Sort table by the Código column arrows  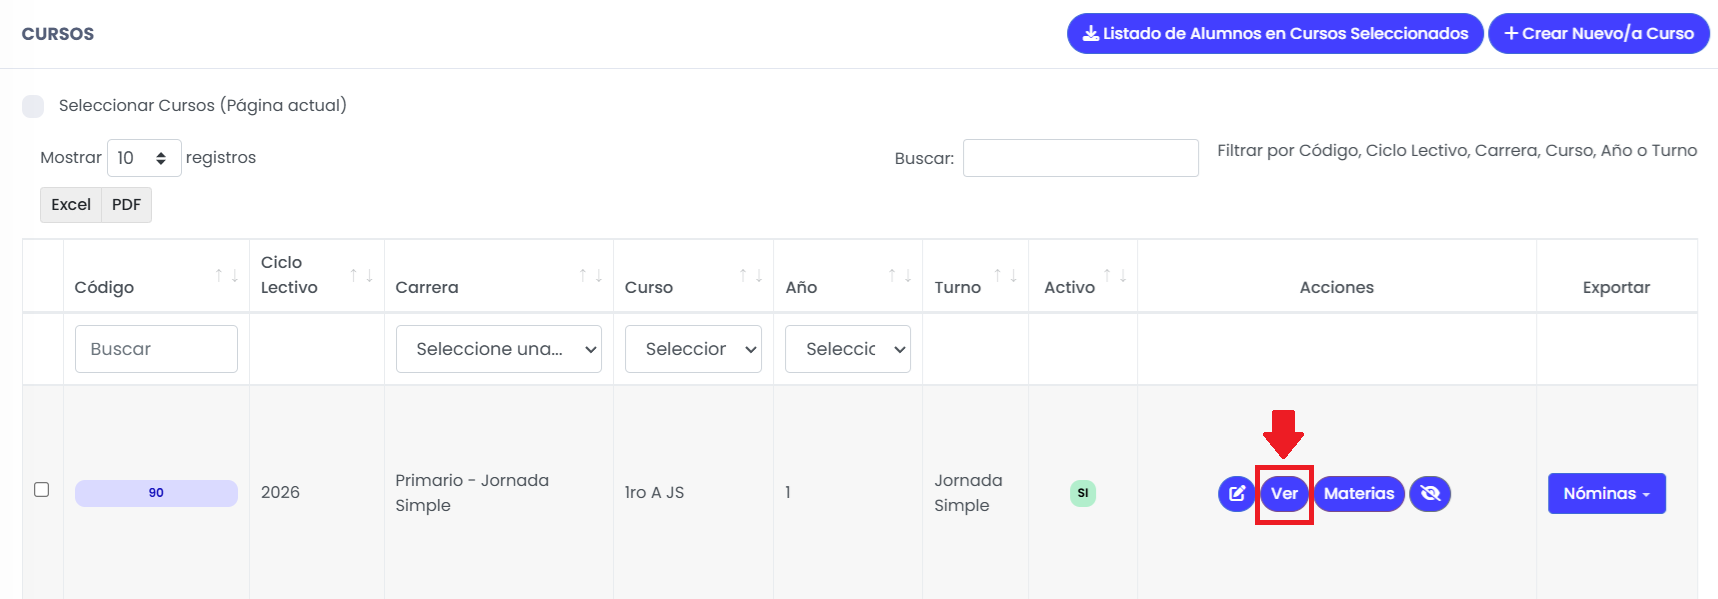coord(226,275)
